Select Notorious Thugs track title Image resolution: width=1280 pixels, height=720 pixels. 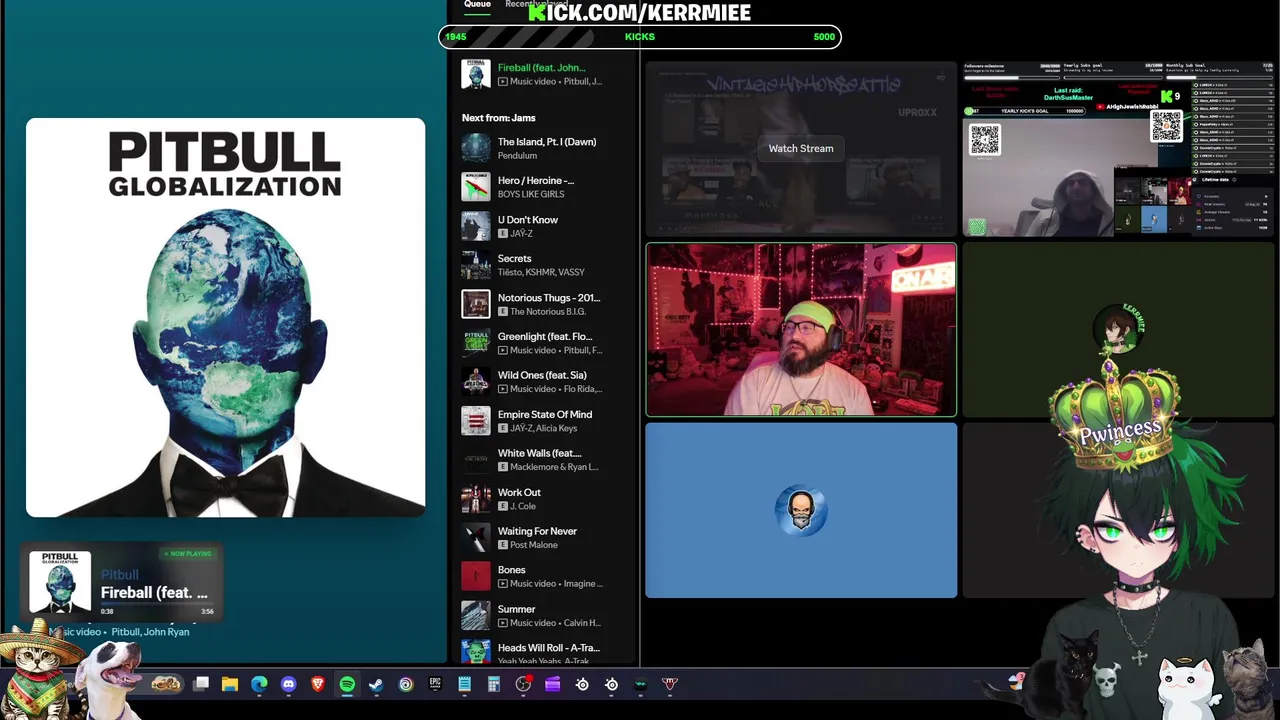click(x=549, y=298)
